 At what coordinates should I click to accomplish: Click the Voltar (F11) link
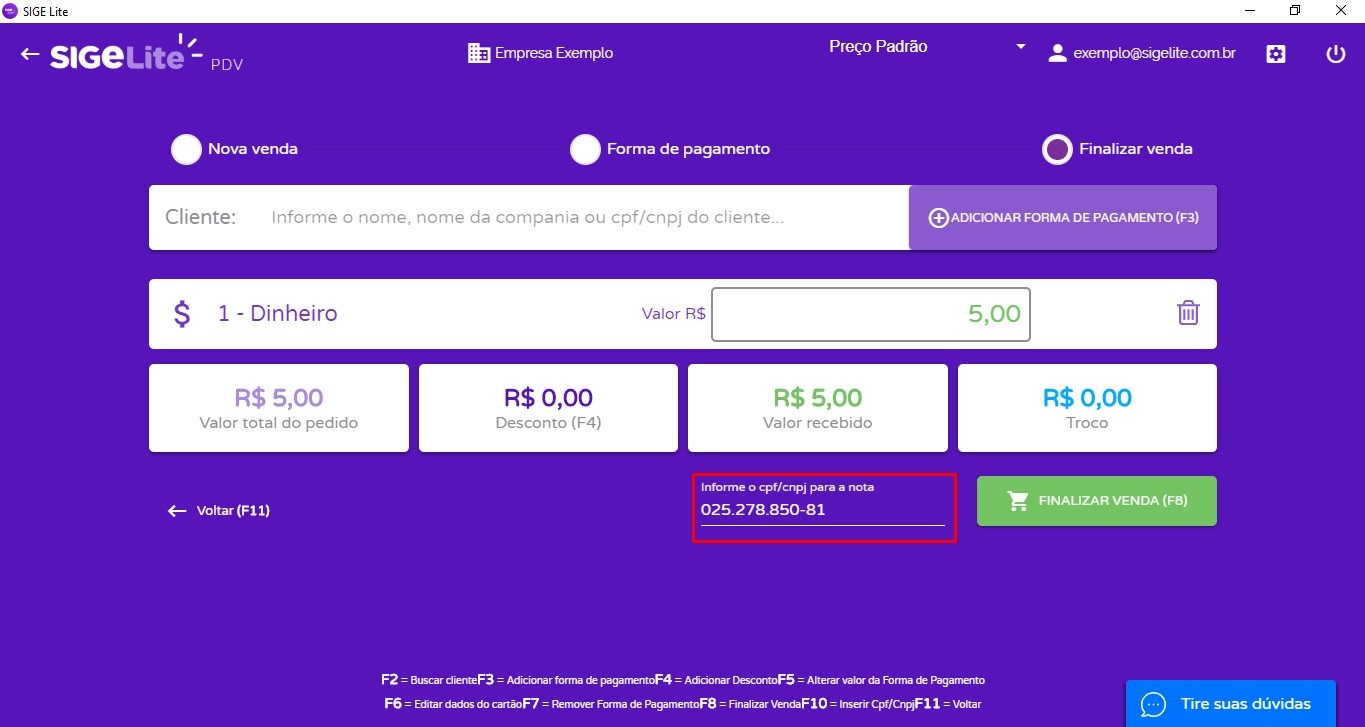[x=218, y=510]
